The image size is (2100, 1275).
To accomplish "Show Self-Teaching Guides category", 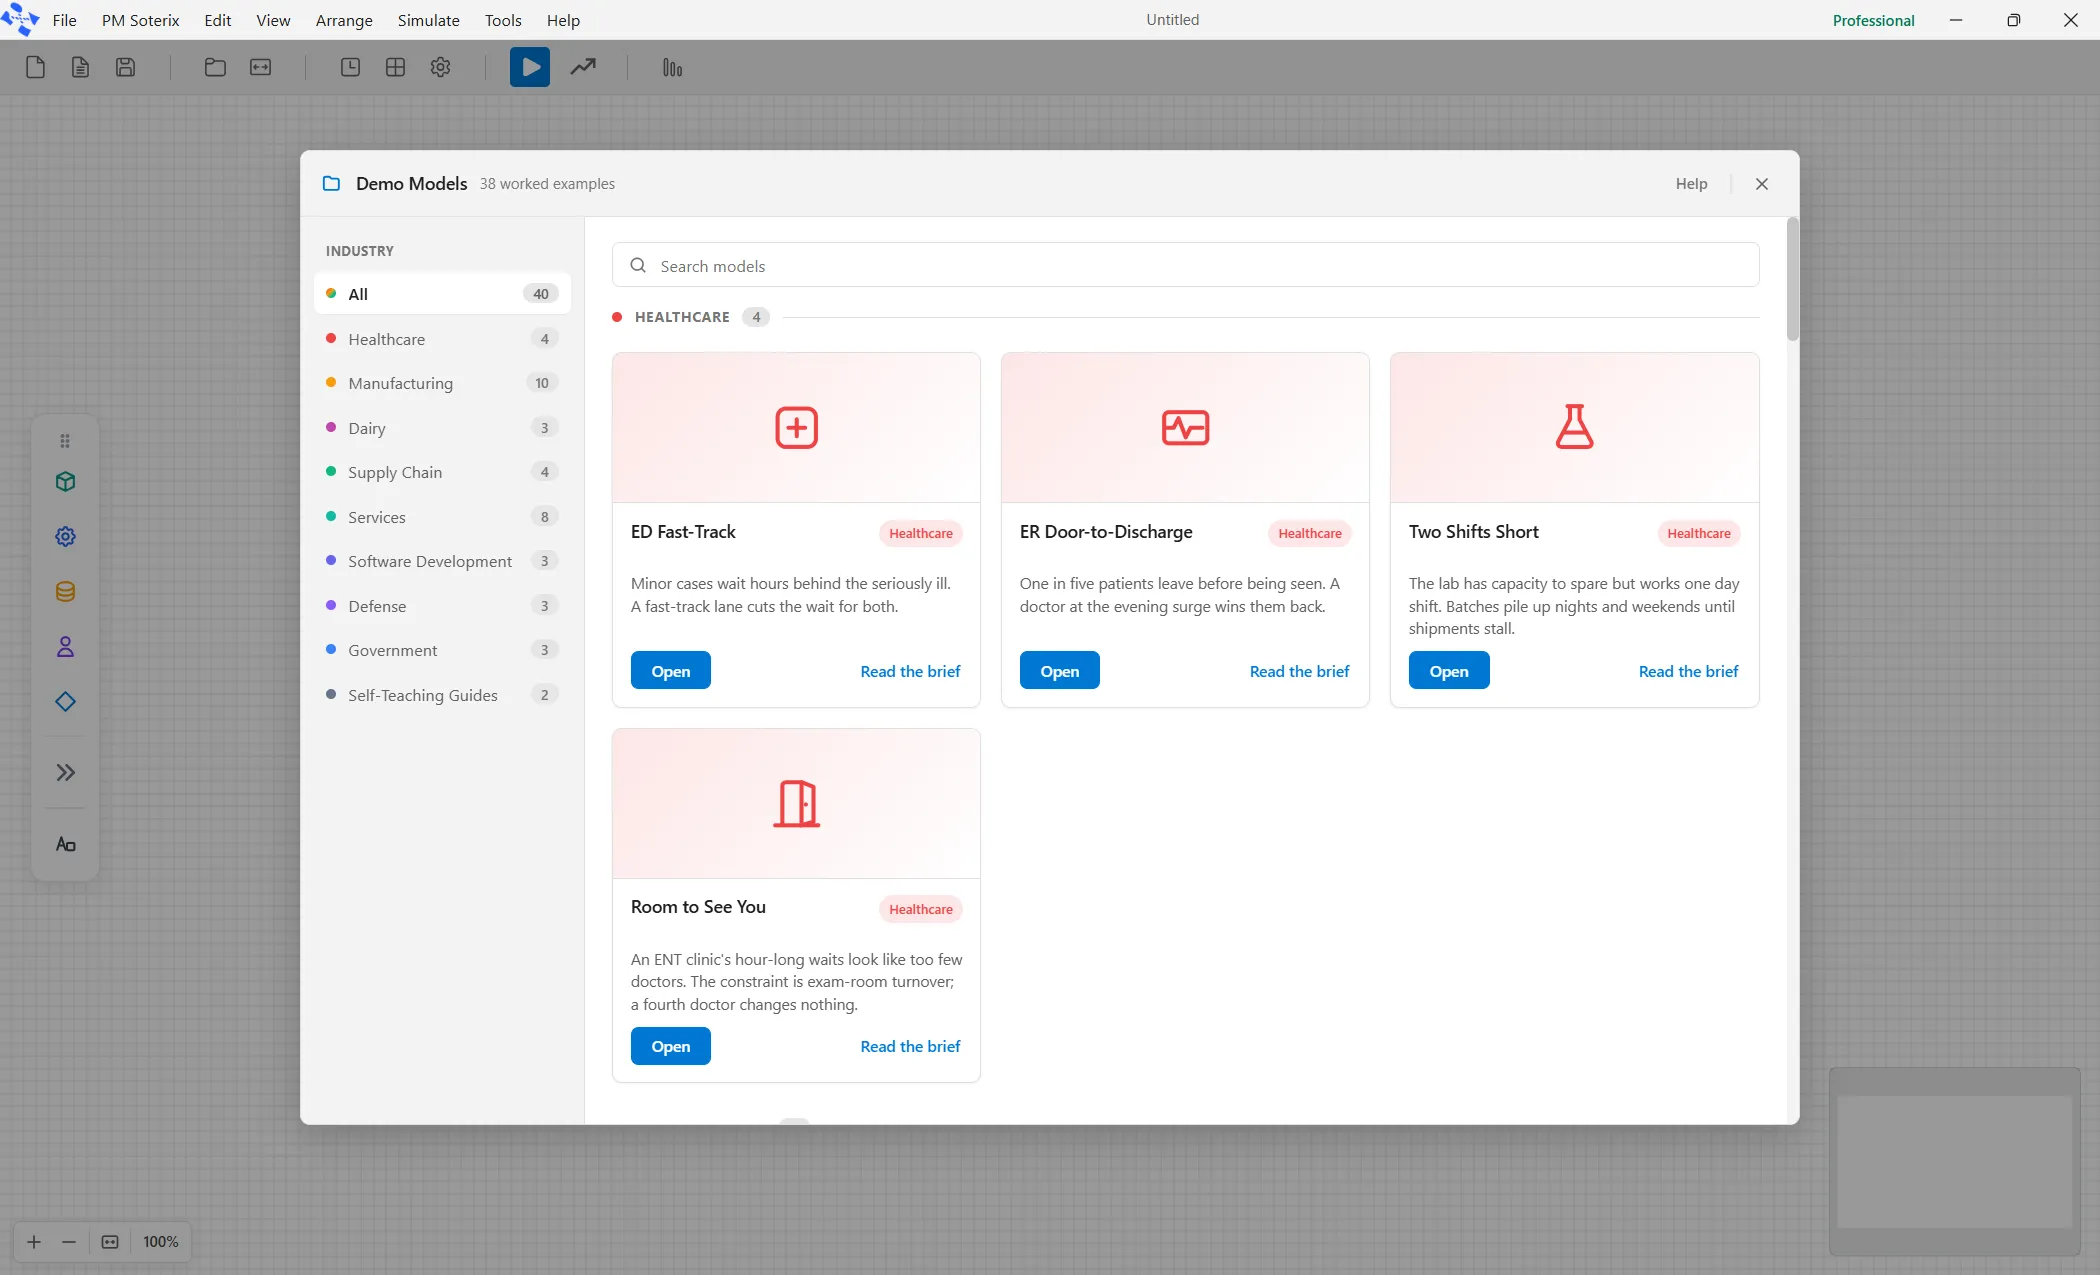I will (442, 695).
